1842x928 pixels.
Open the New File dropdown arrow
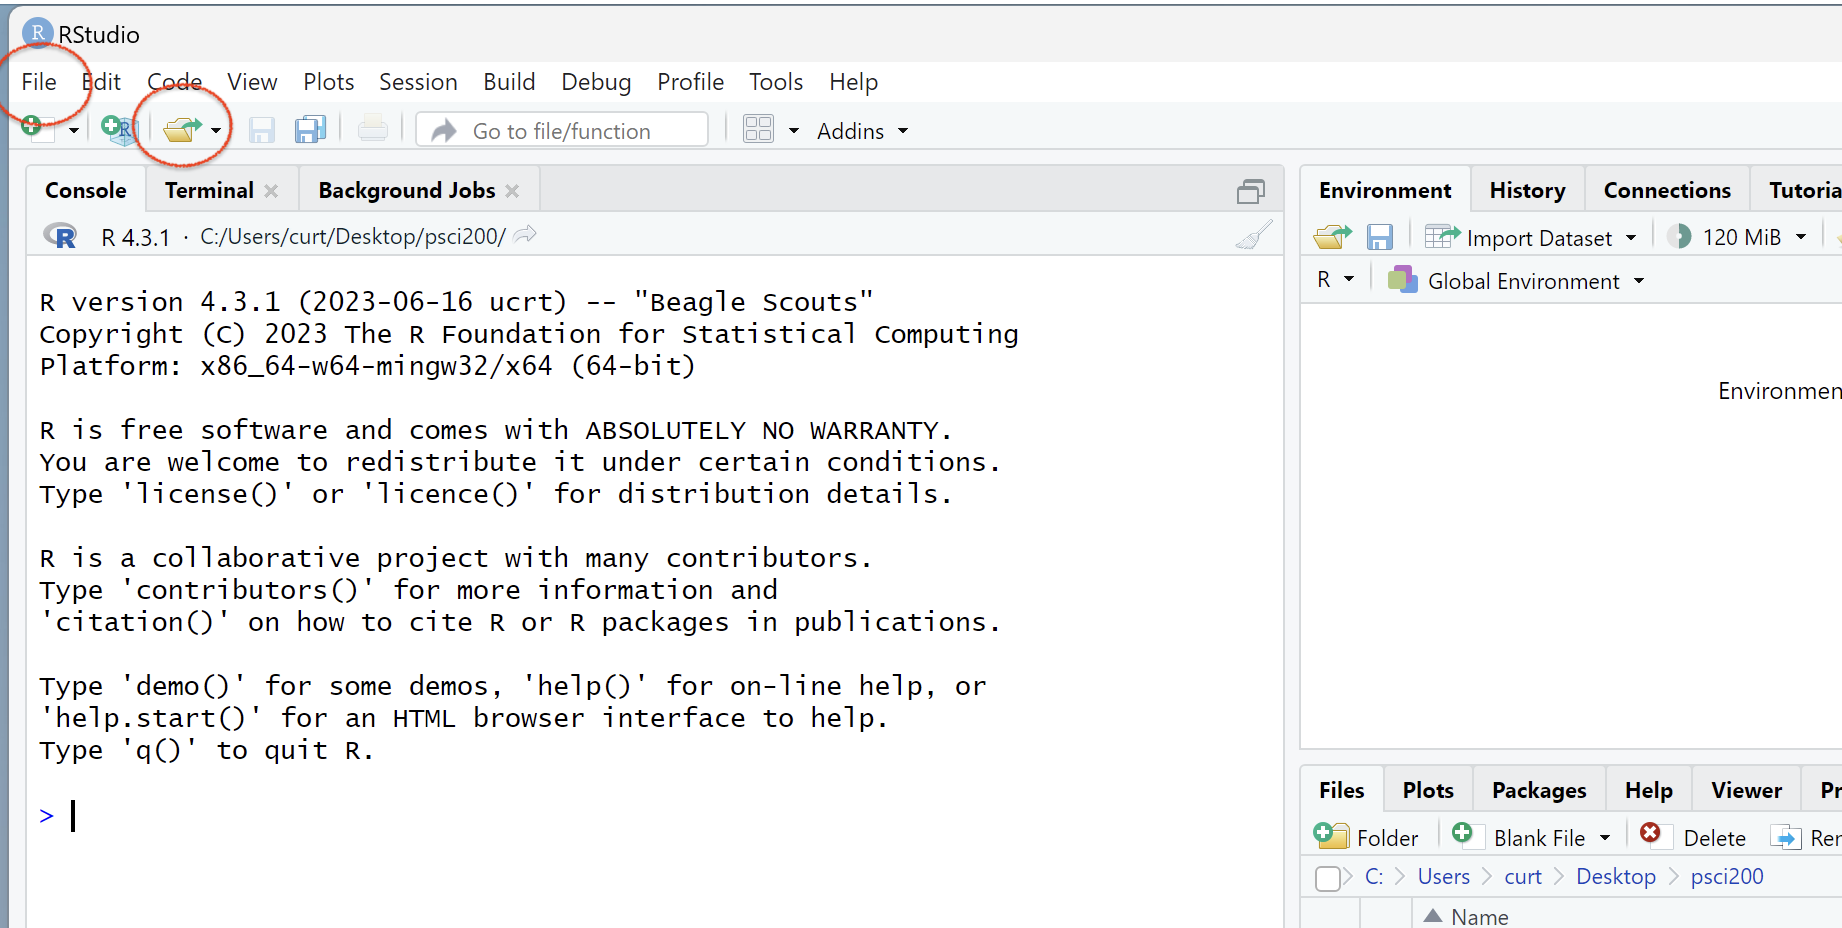73,131
